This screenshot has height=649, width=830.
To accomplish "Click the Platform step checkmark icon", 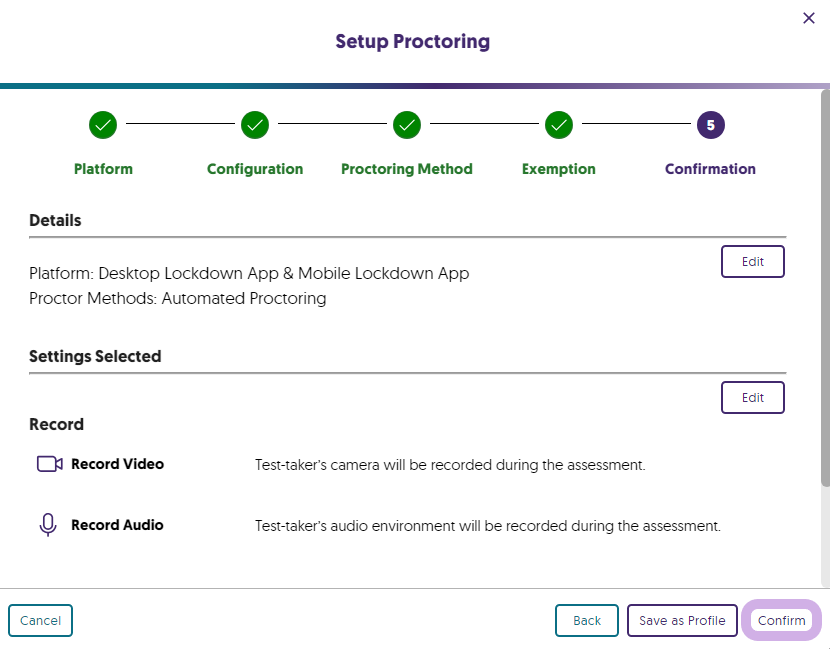I will [103, 125].
